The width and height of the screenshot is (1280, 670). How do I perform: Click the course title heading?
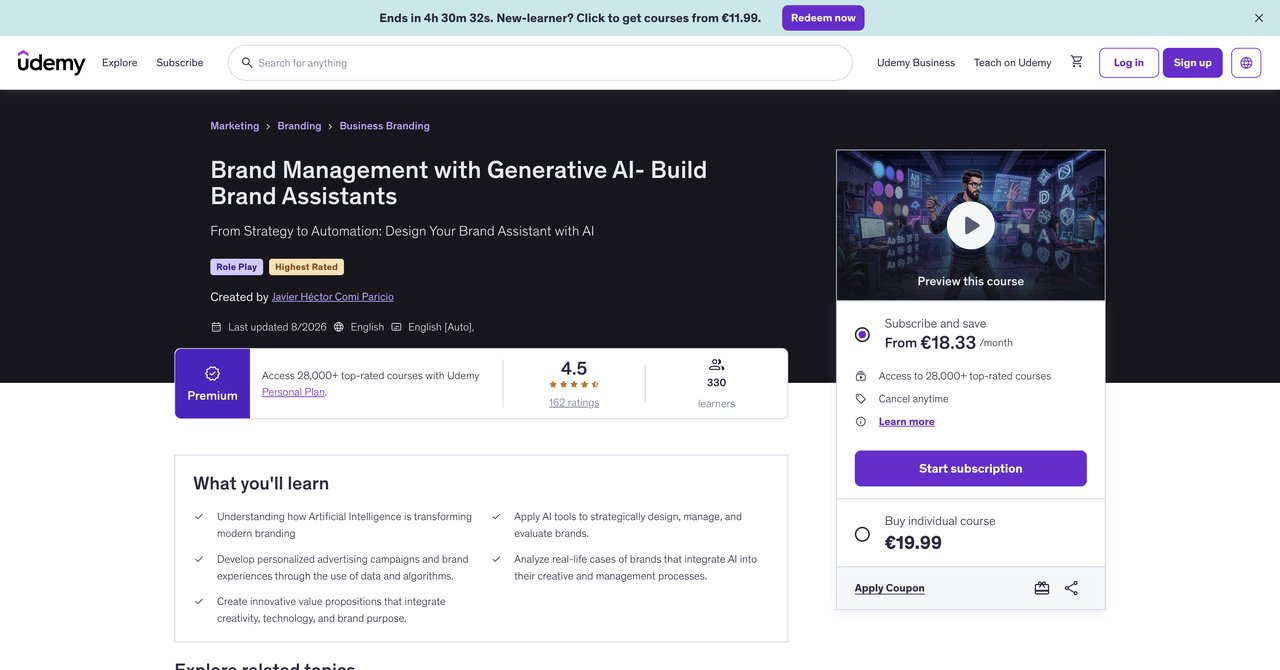click(459, 182)
